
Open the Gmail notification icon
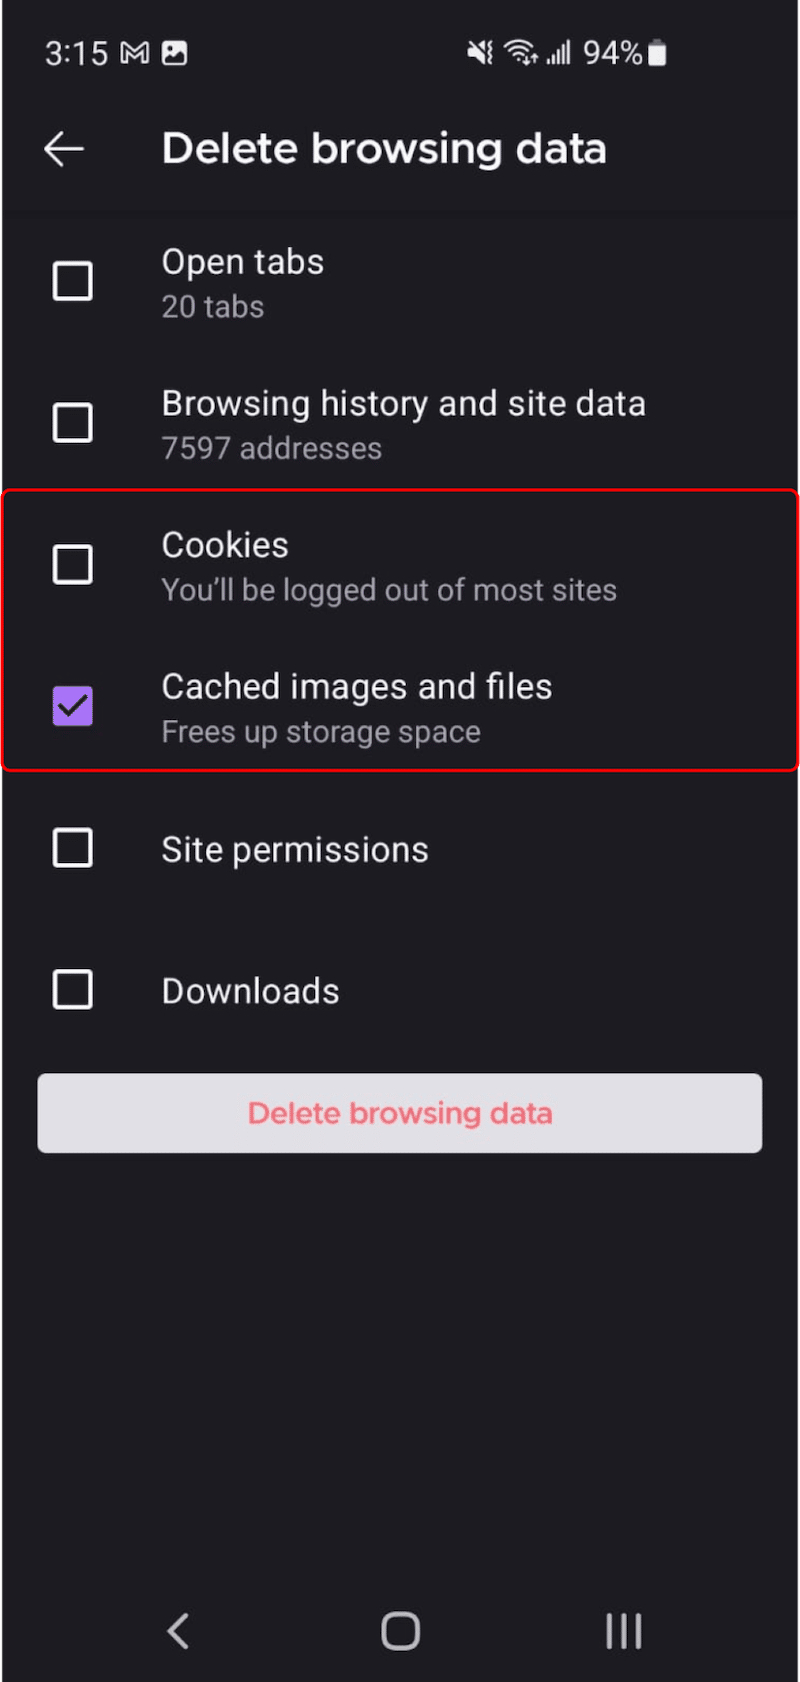pos(134,52)
